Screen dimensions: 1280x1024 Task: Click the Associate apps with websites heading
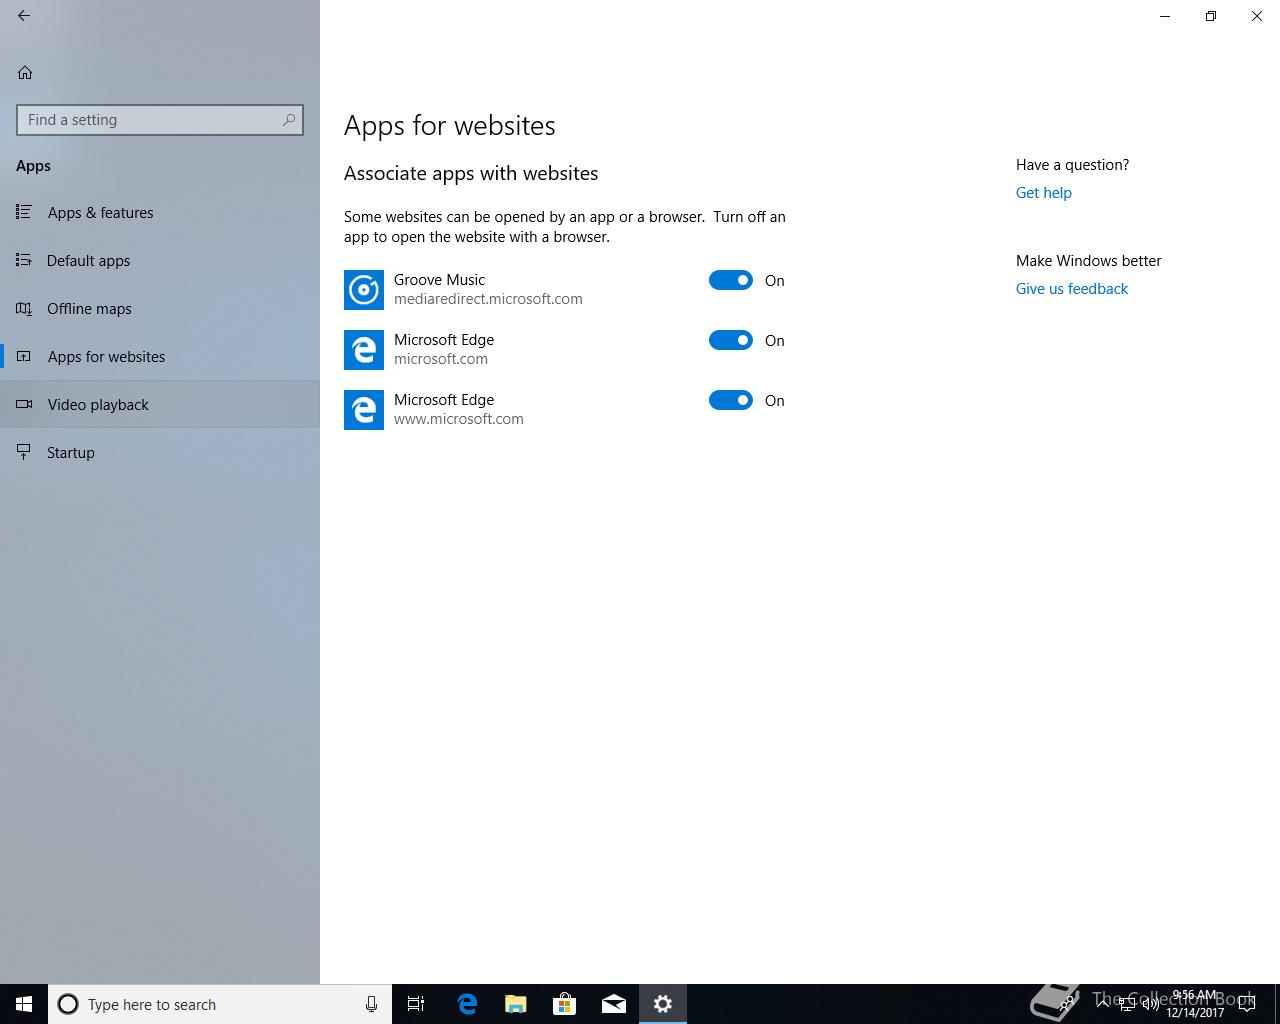pos(471,173)
